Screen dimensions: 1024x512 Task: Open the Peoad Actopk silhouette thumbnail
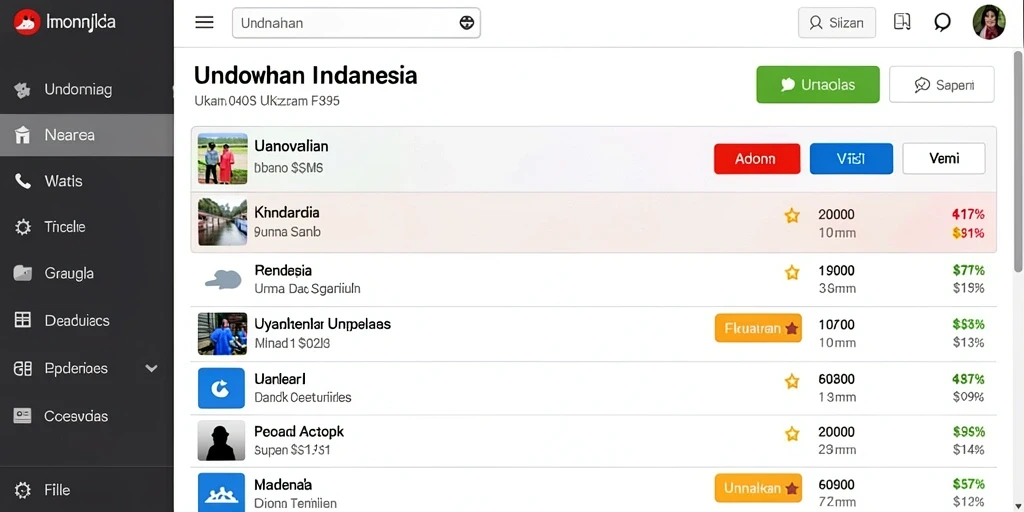(x=221, y=441)
